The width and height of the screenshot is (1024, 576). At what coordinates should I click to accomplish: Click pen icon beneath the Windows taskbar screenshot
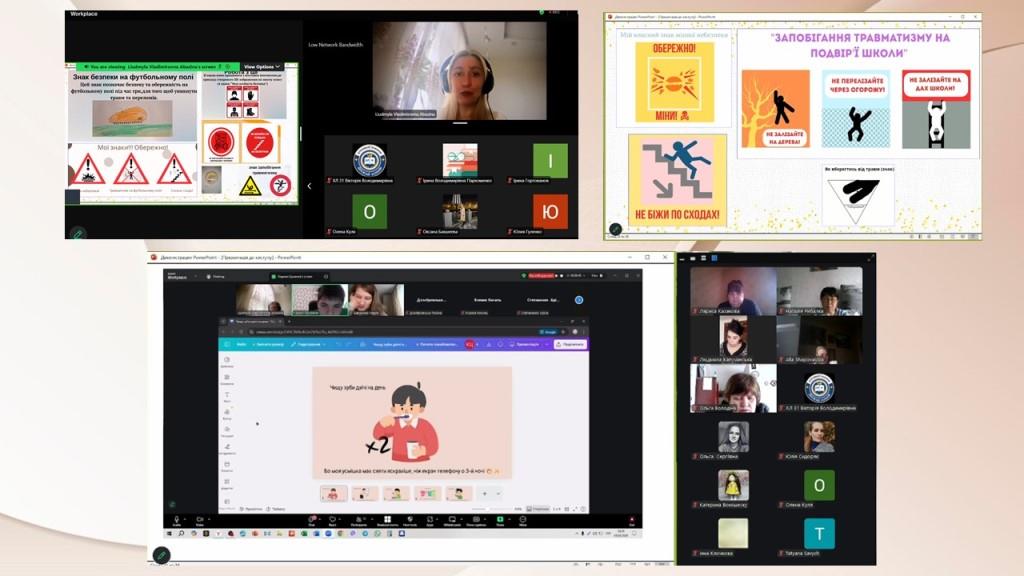tap(160, 554)
